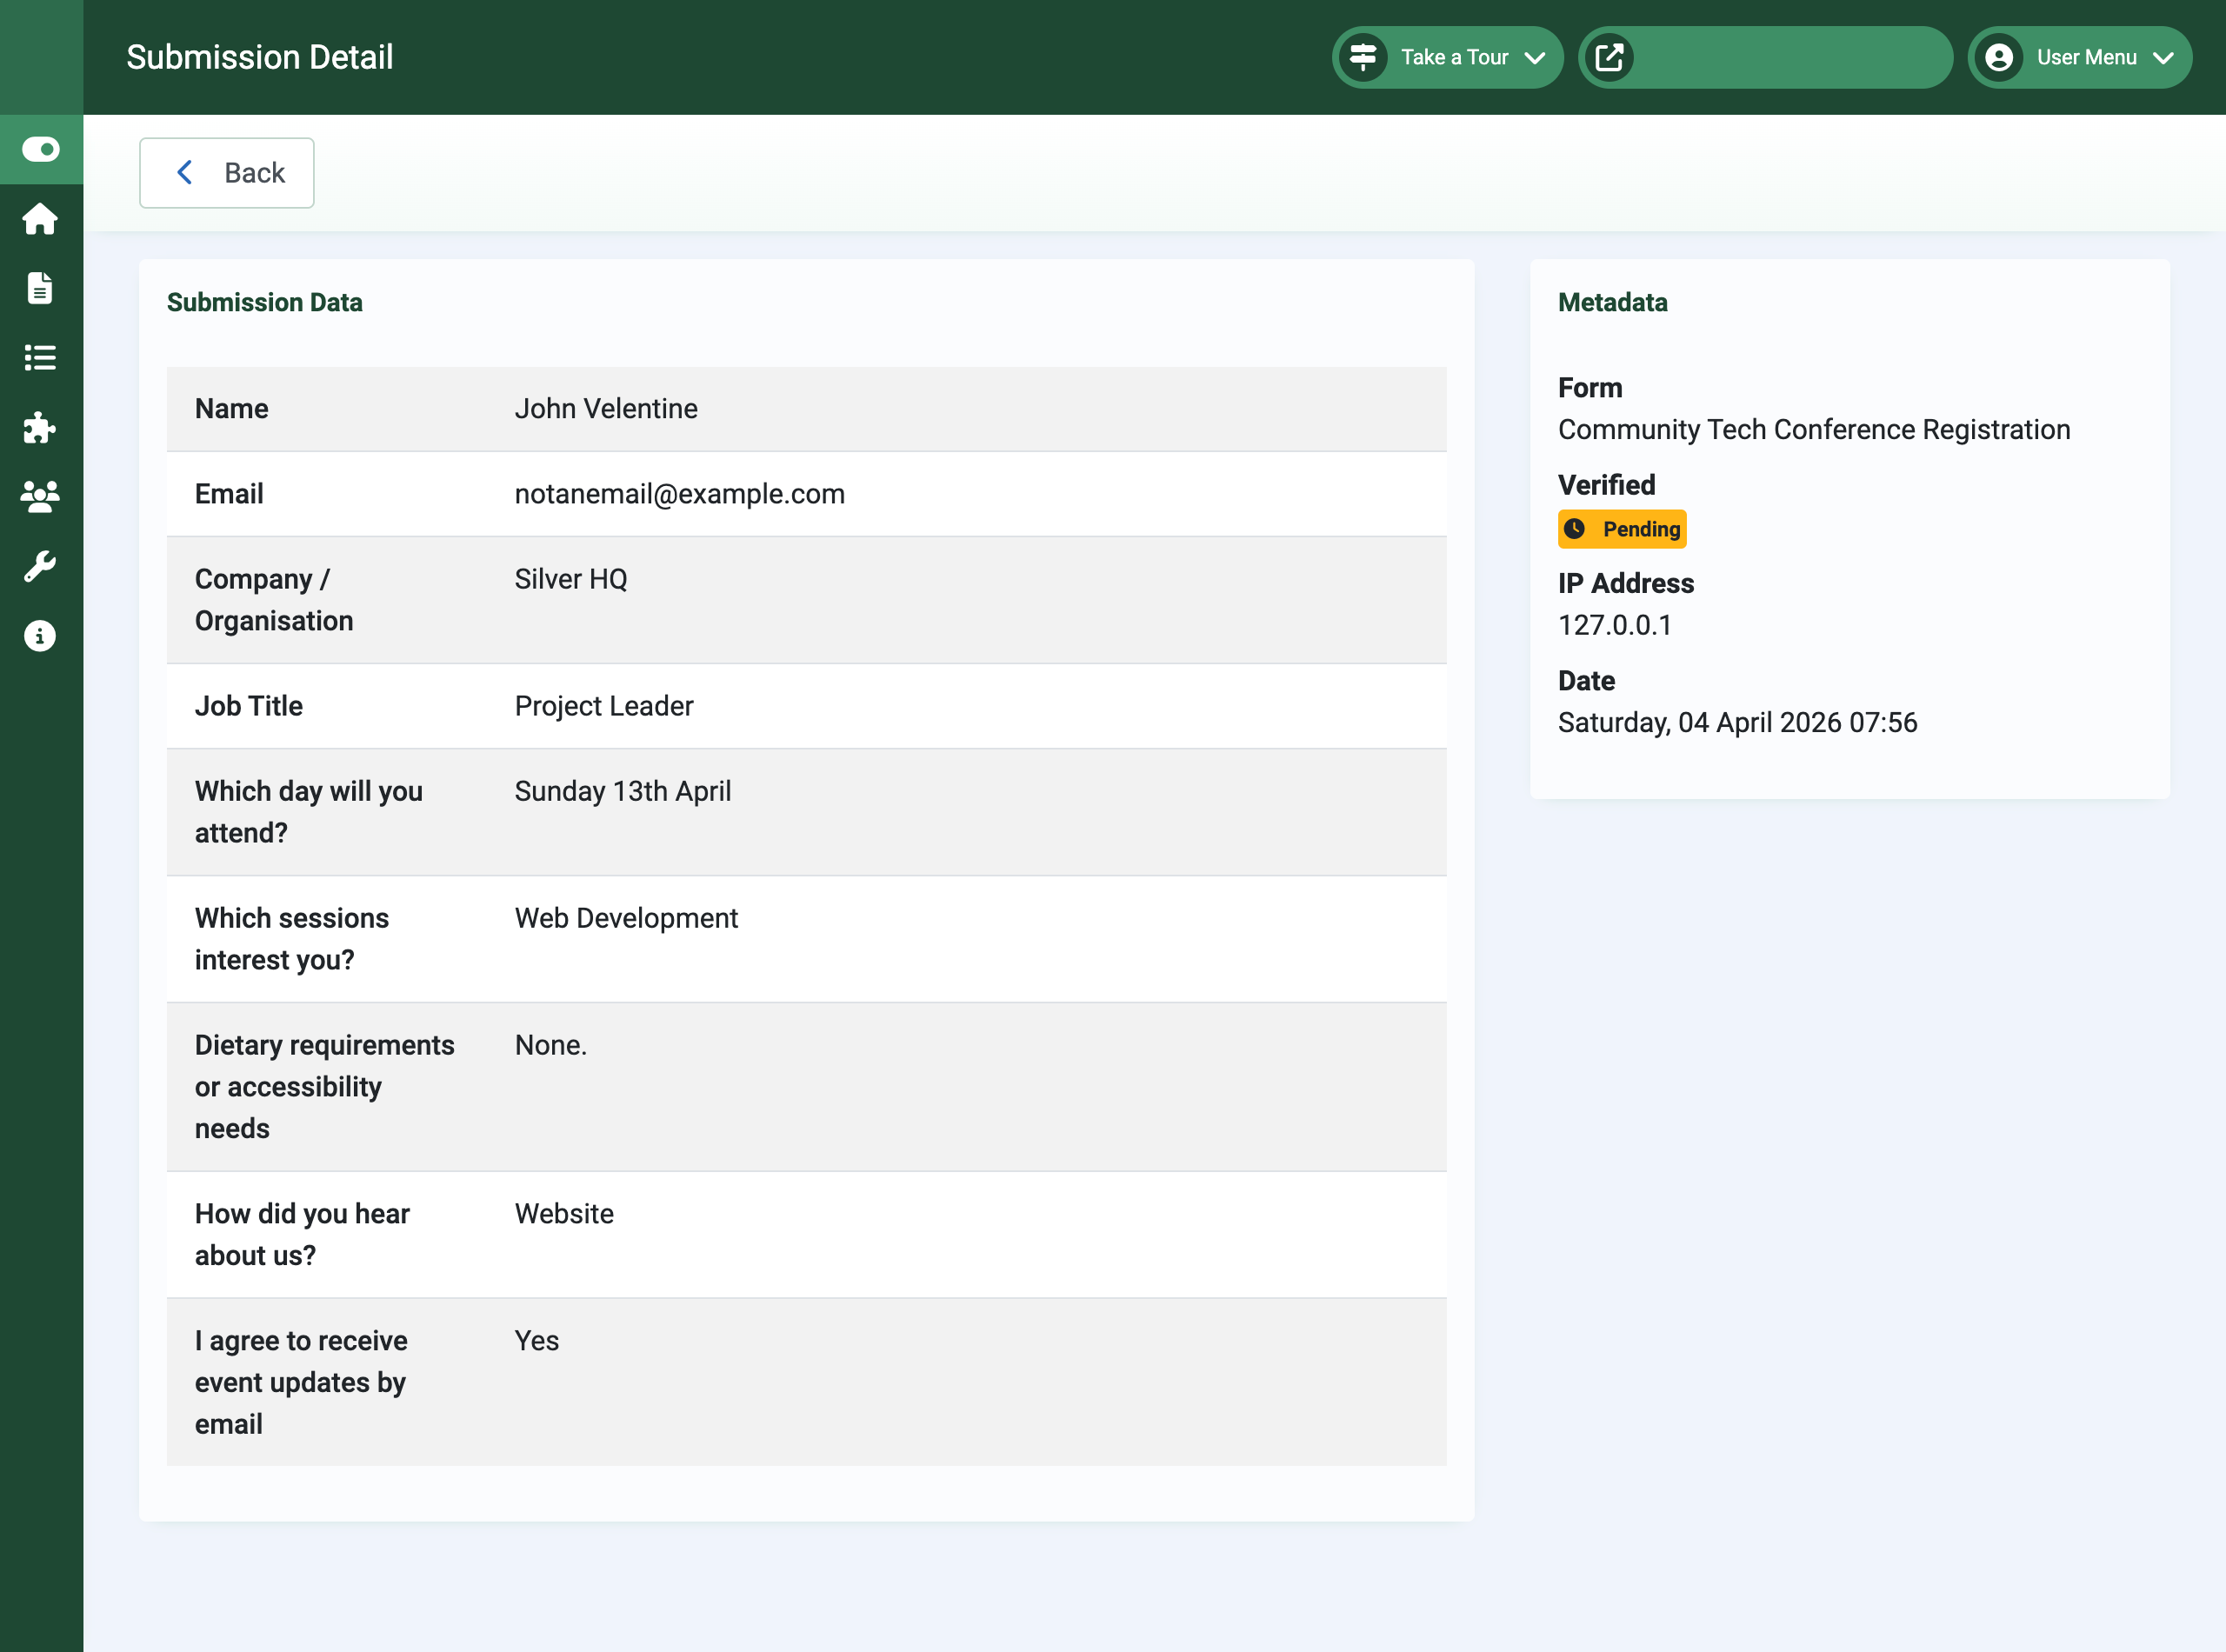2226x1652 pixels.
Task: Click the info icon at sidebar bottom
Action: pos(40,635)
